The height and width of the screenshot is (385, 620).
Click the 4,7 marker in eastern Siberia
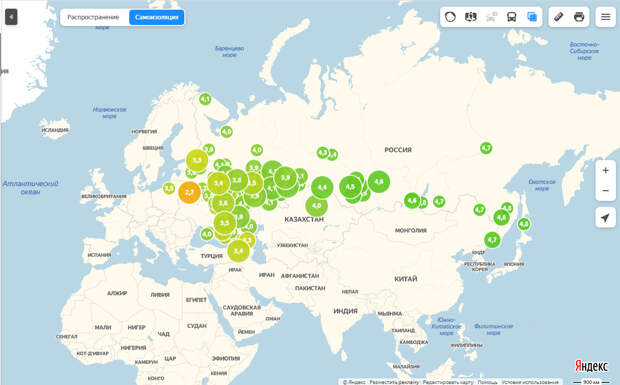coord(486,148)
